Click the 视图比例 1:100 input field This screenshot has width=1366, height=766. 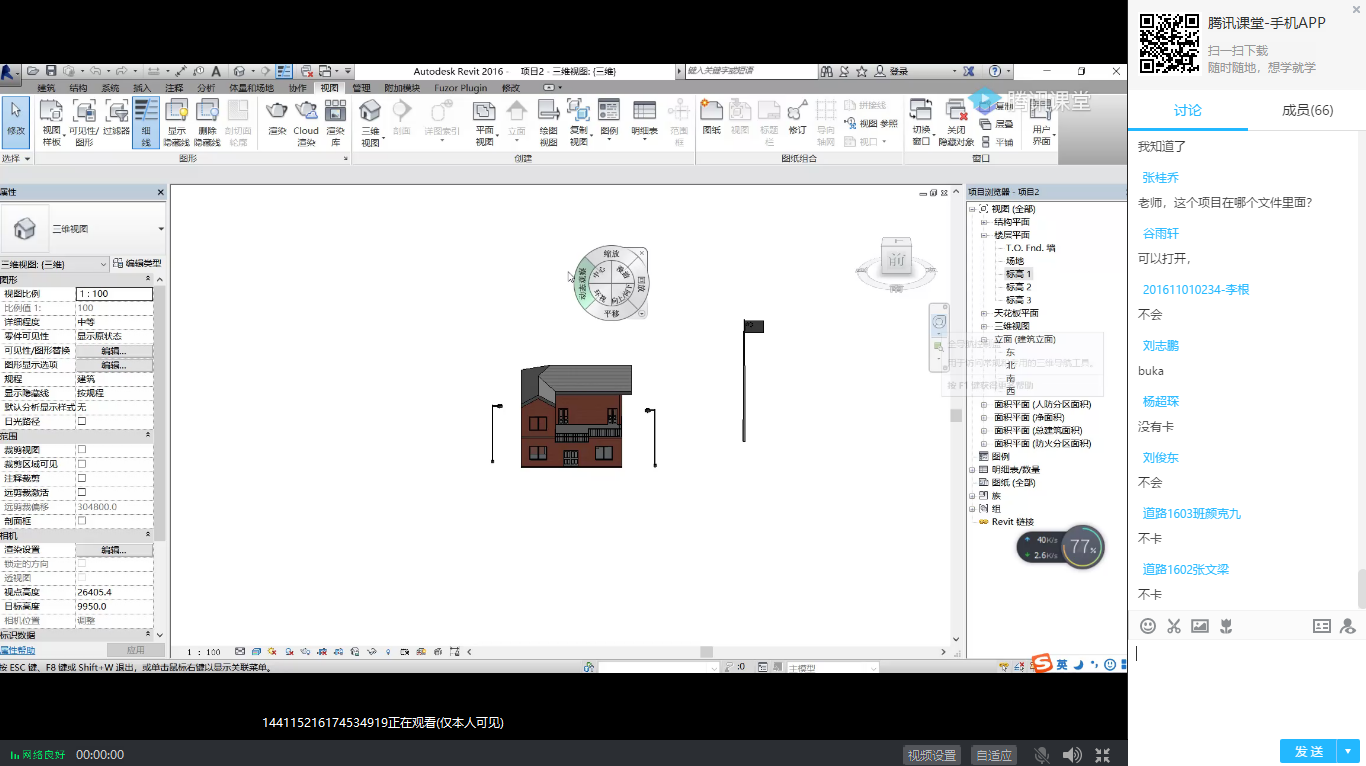(114, 294)
